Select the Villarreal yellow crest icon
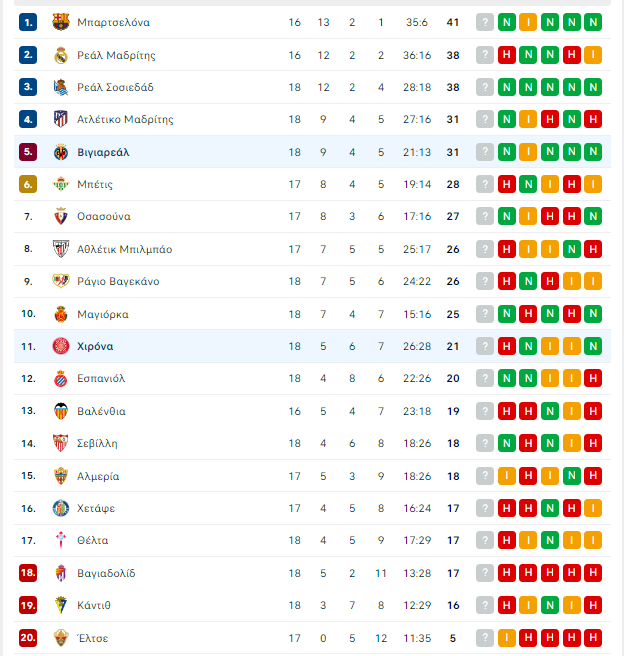Screen dimensions: 624x656 coord(61,152)
